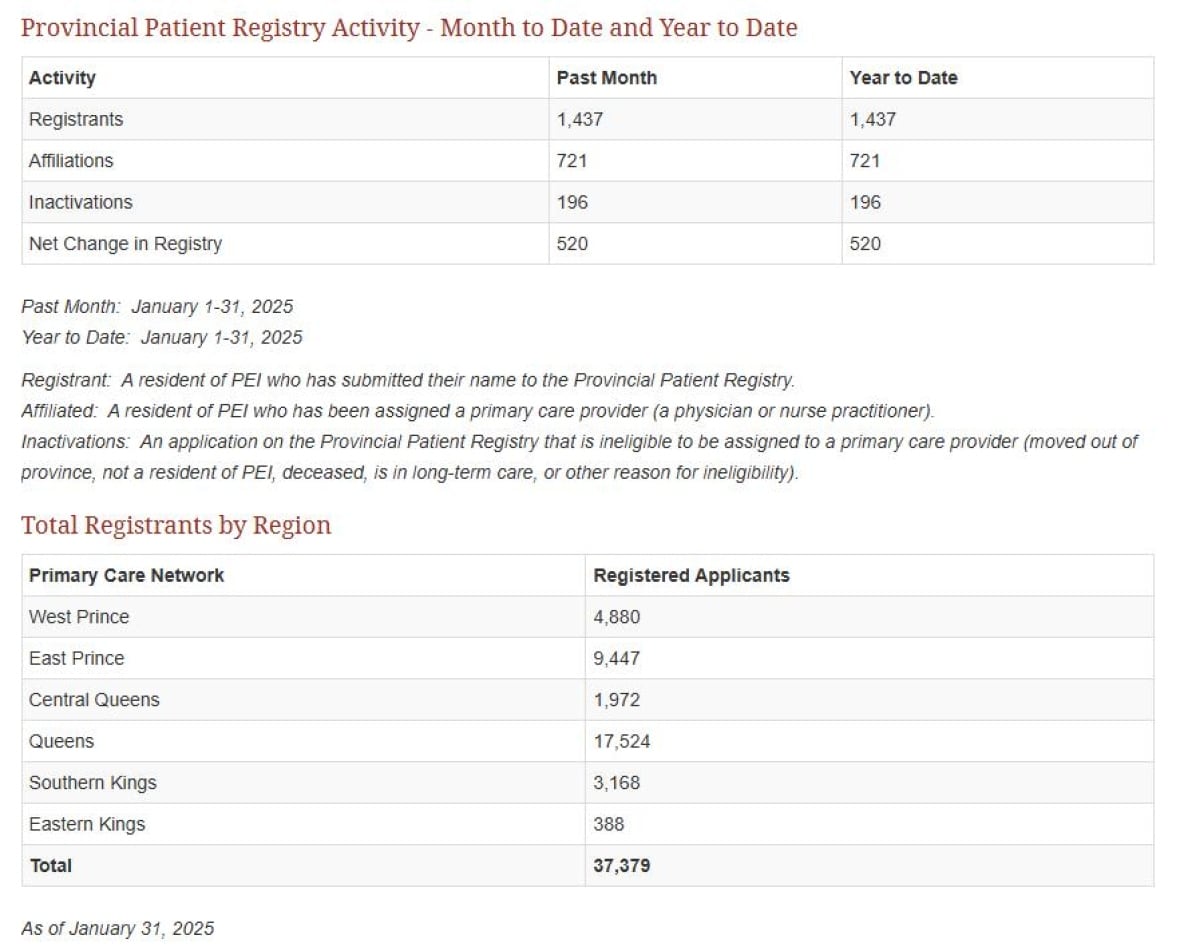1180x951 pixels.
Task: Click the Eastern Kings row label
Action: tap(87, 825)
